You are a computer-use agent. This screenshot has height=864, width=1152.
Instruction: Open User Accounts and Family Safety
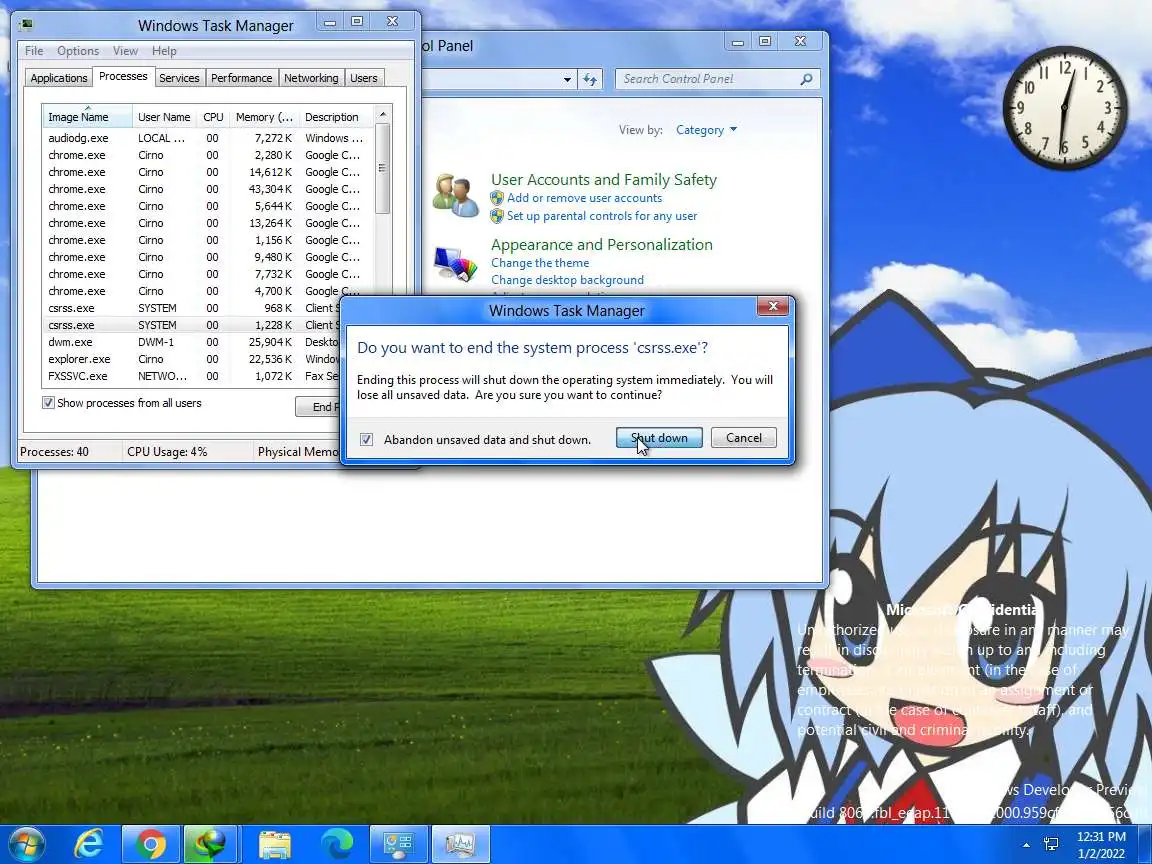603,179
